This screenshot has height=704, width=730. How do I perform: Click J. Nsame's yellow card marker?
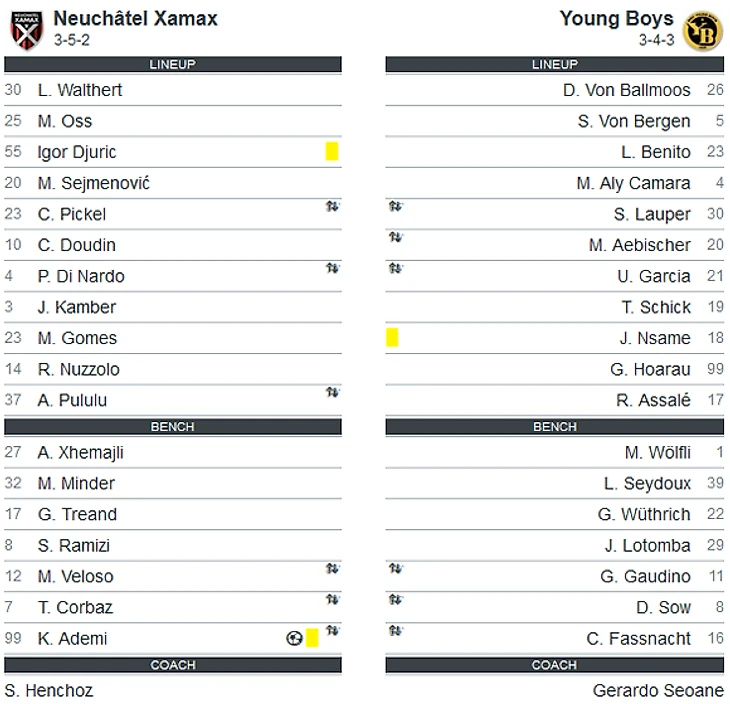392,338
